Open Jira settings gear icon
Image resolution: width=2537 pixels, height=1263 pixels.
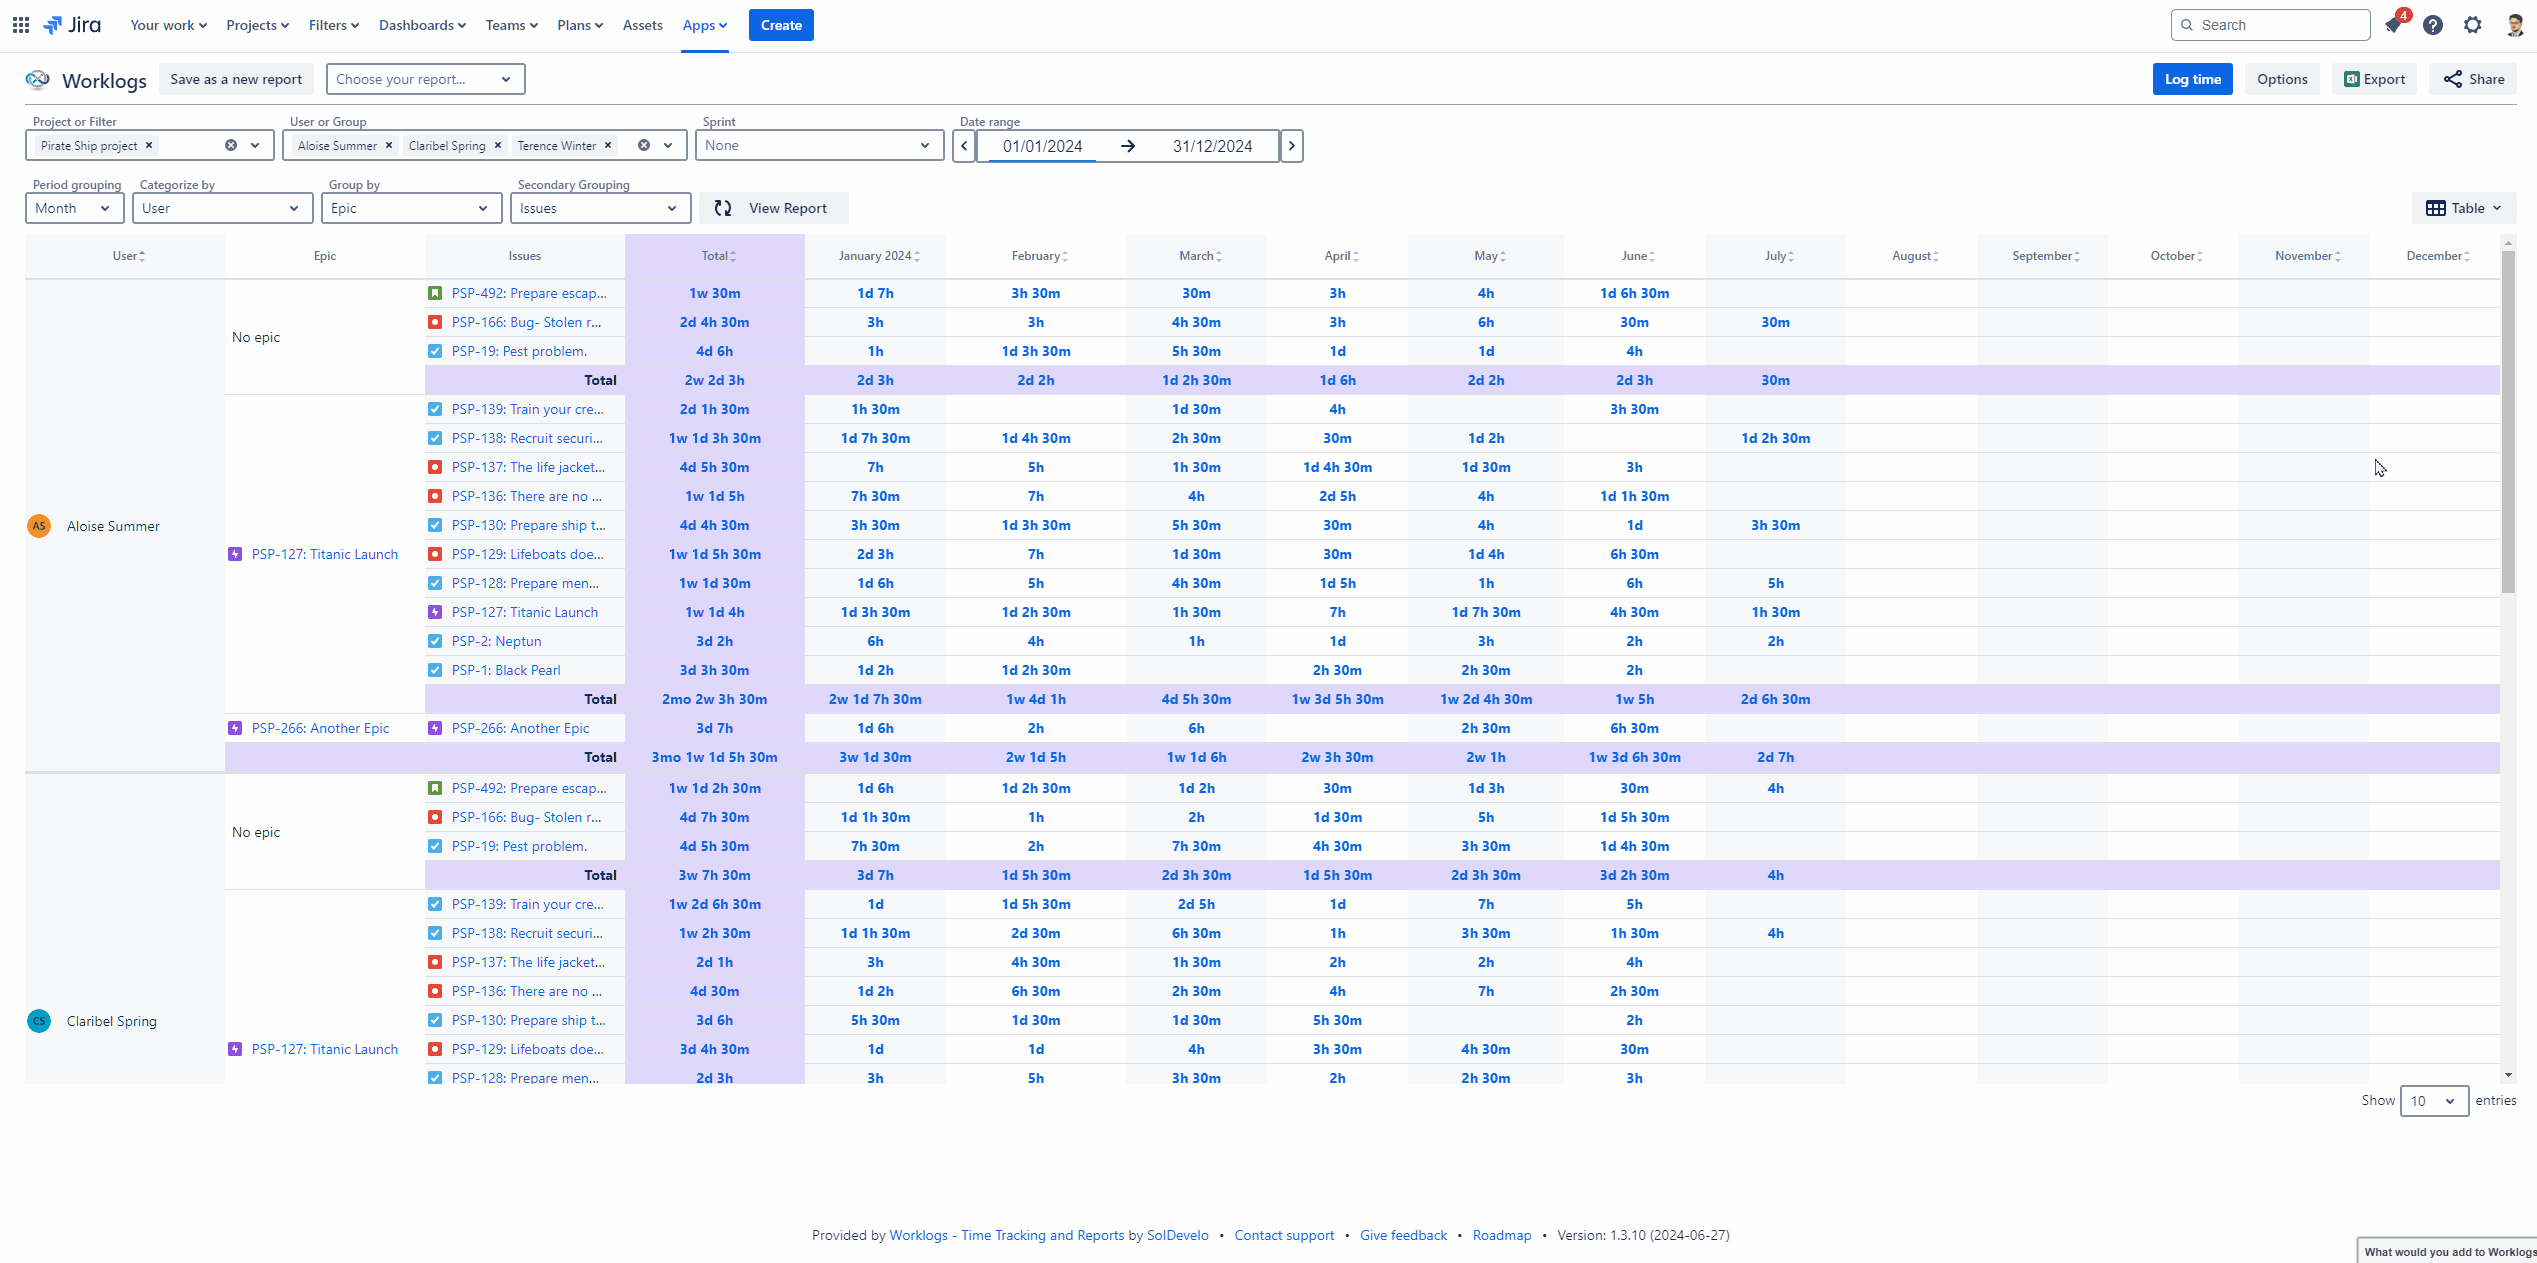2472,24
